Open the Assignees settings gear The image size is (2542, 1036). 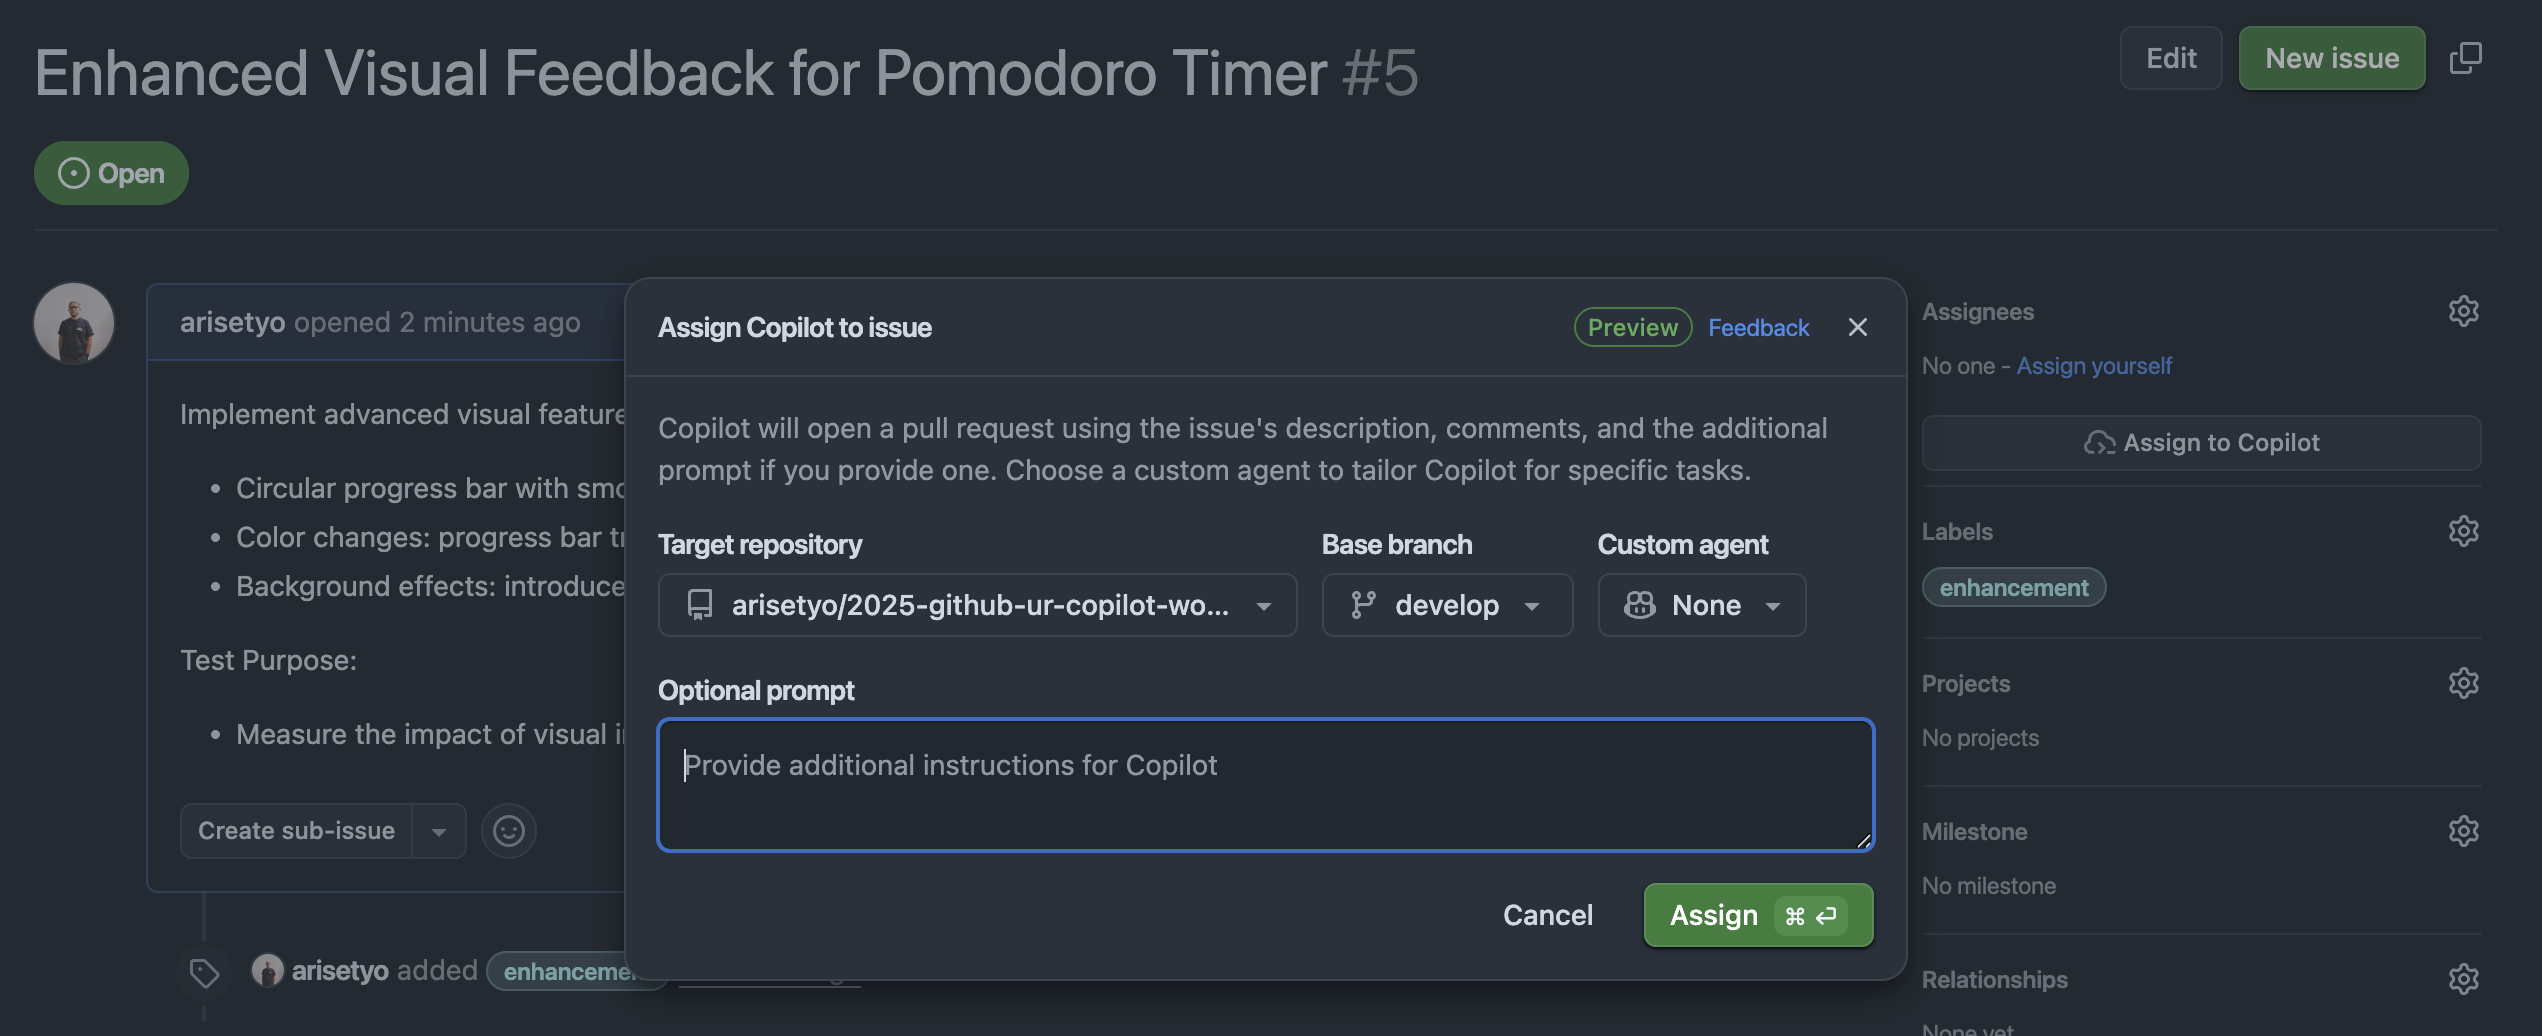pos(2464,311)
